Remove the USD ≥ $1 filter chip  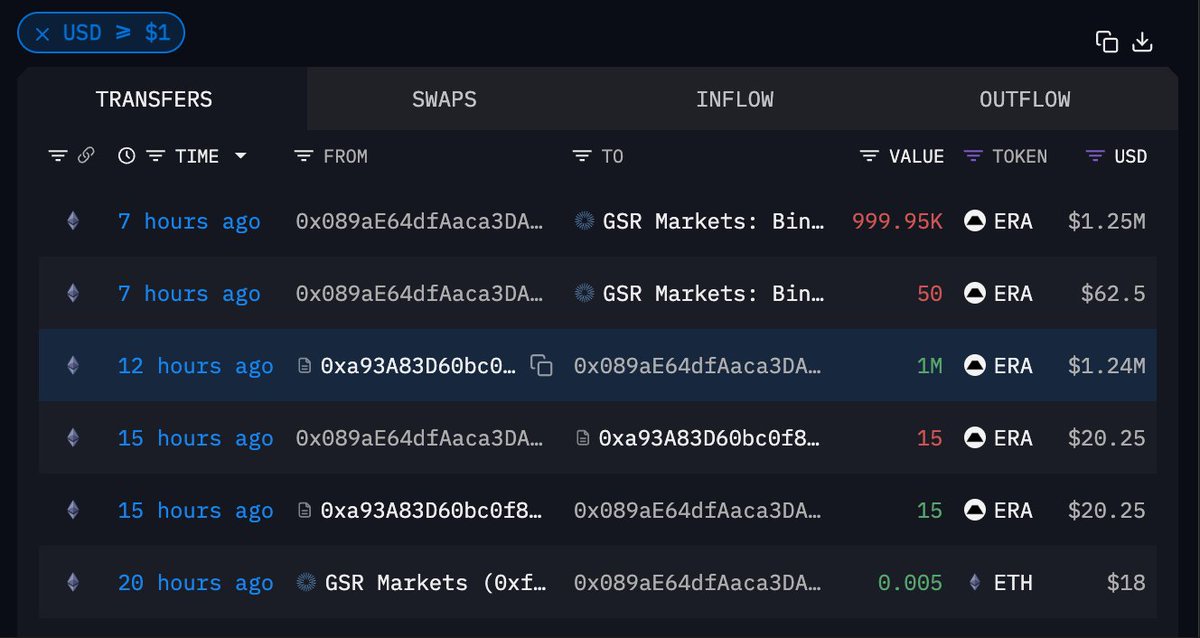42,33
